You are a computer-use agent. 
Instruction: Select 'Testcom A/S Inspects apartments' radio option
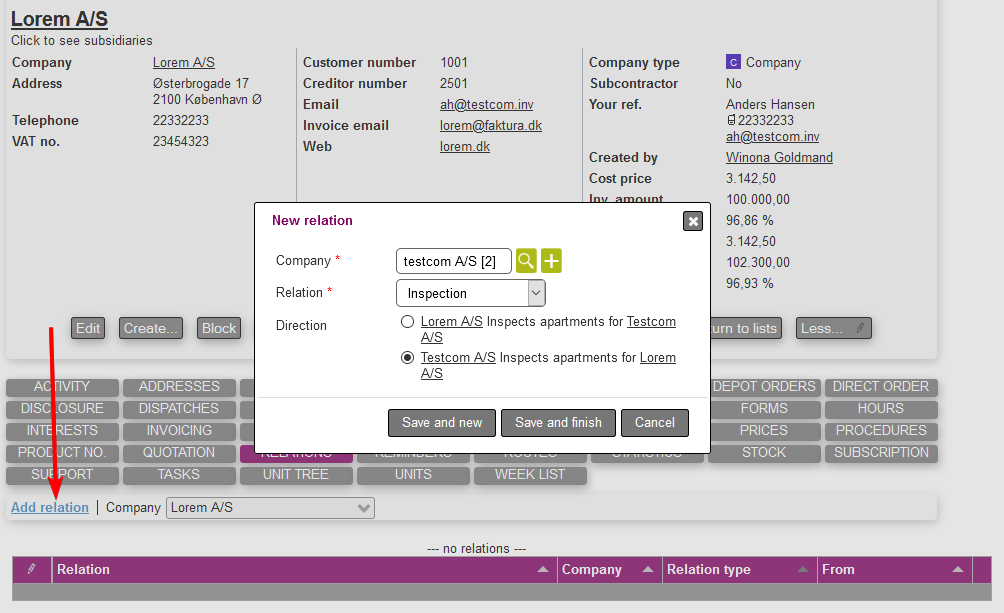click(x=407, y=358)
